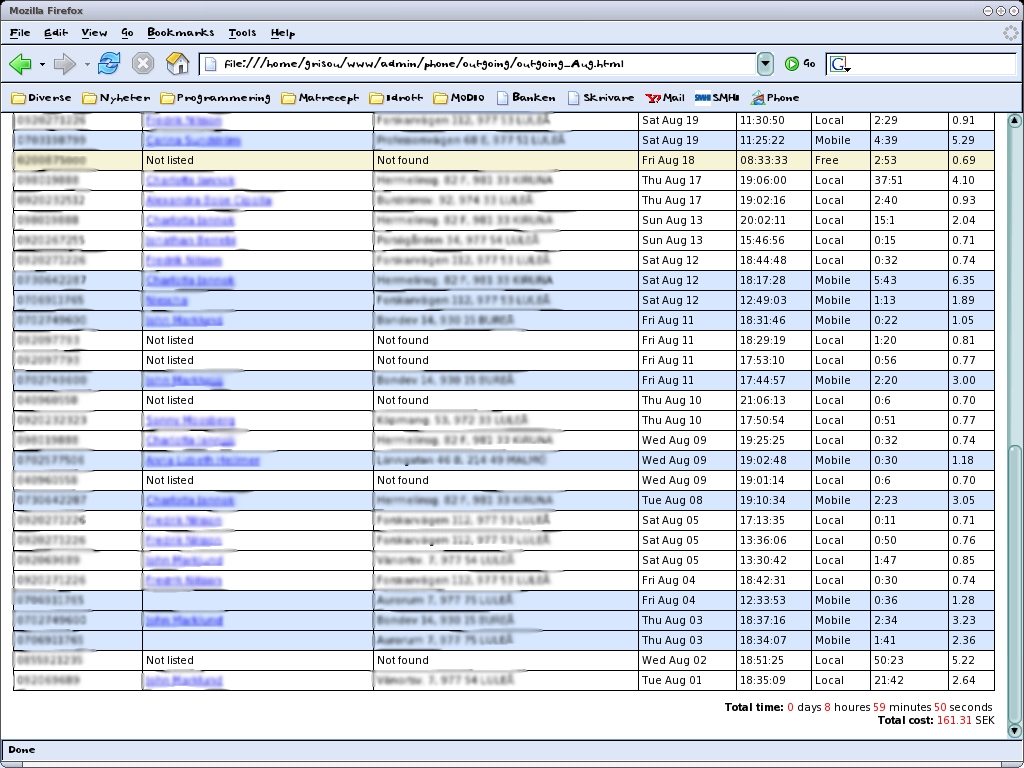This screenshot has width=1024, height=768.
Task: Open the Yahoo Mail bookmark
Action: pyautogui.click(x=665, y=98)
